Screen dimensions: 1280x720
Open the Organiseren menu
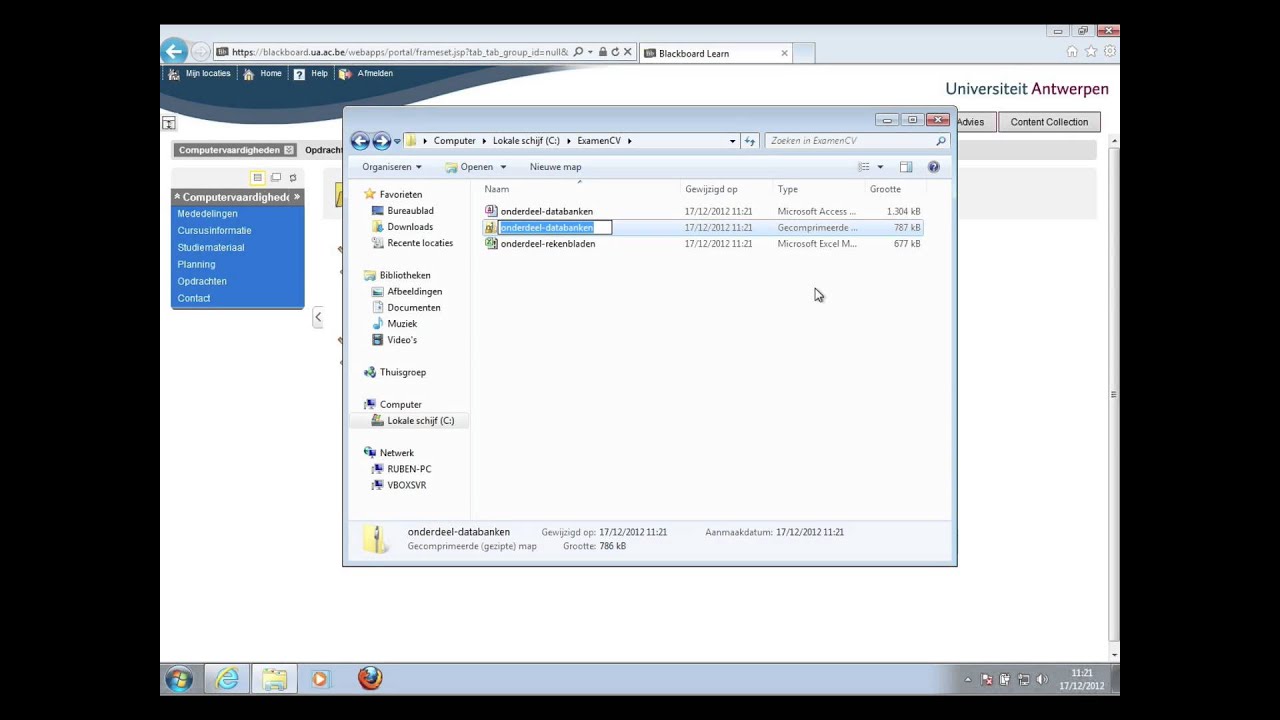pyautogui.click(x=392, y=167)
